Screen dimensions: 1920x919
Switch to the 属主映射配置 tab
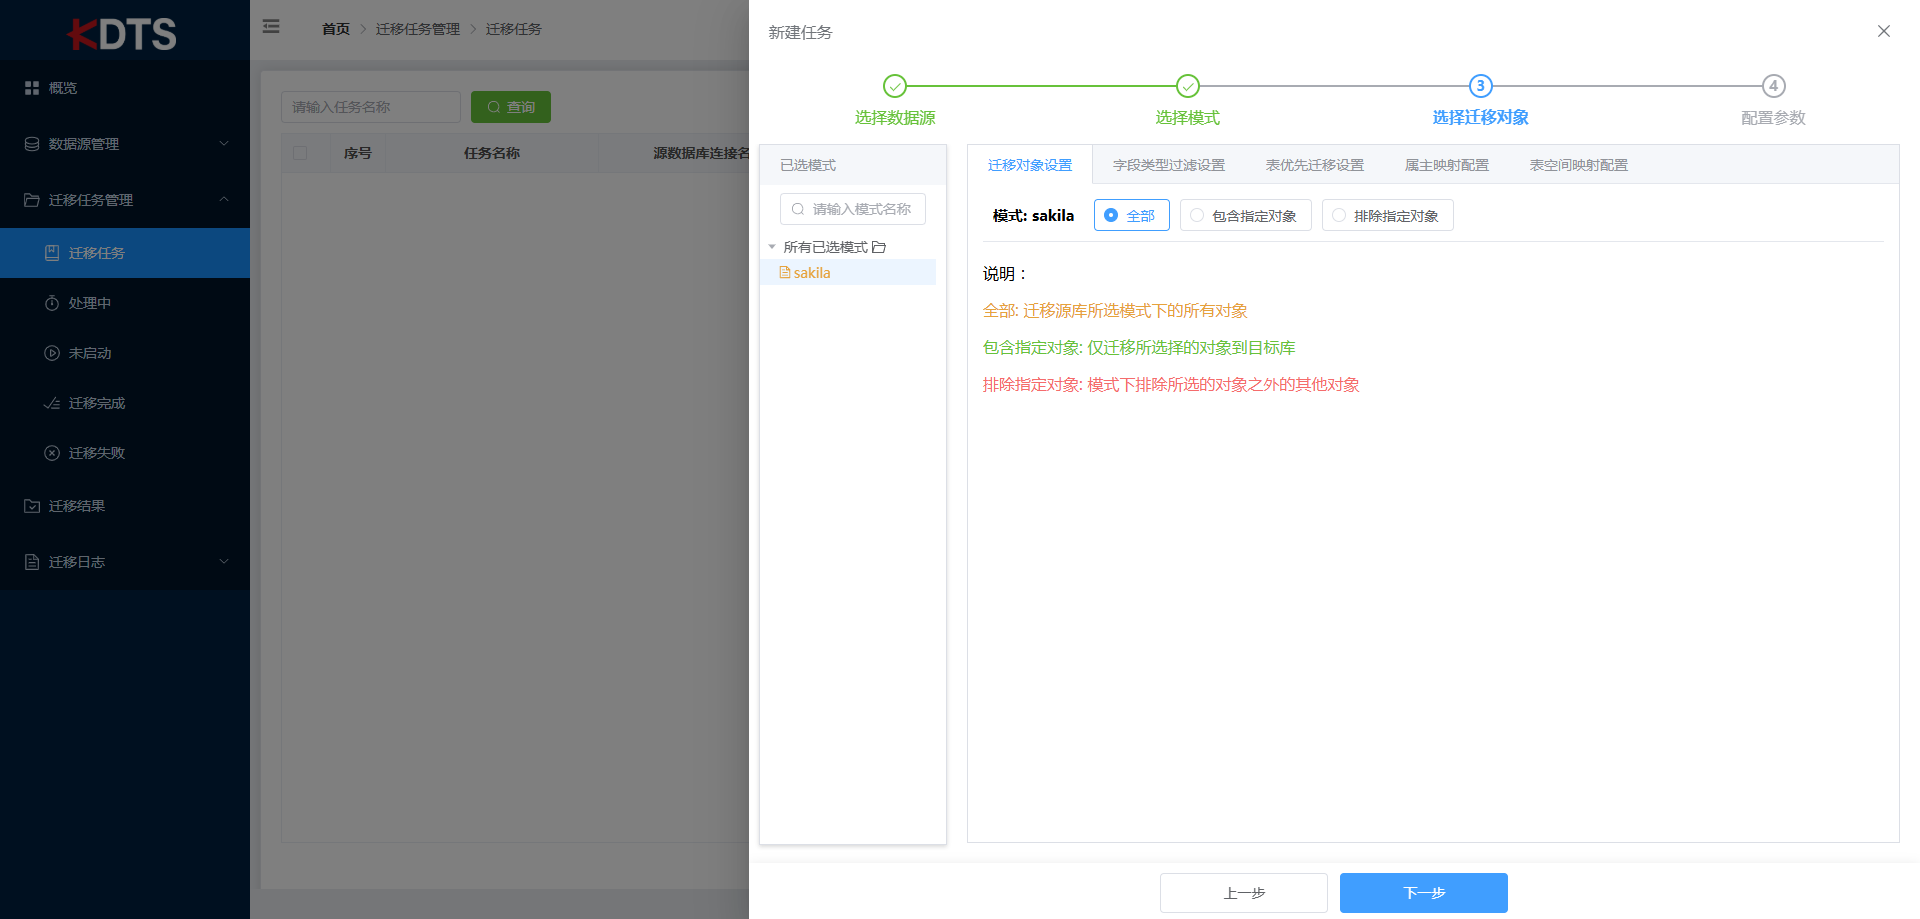(1447, 165)
